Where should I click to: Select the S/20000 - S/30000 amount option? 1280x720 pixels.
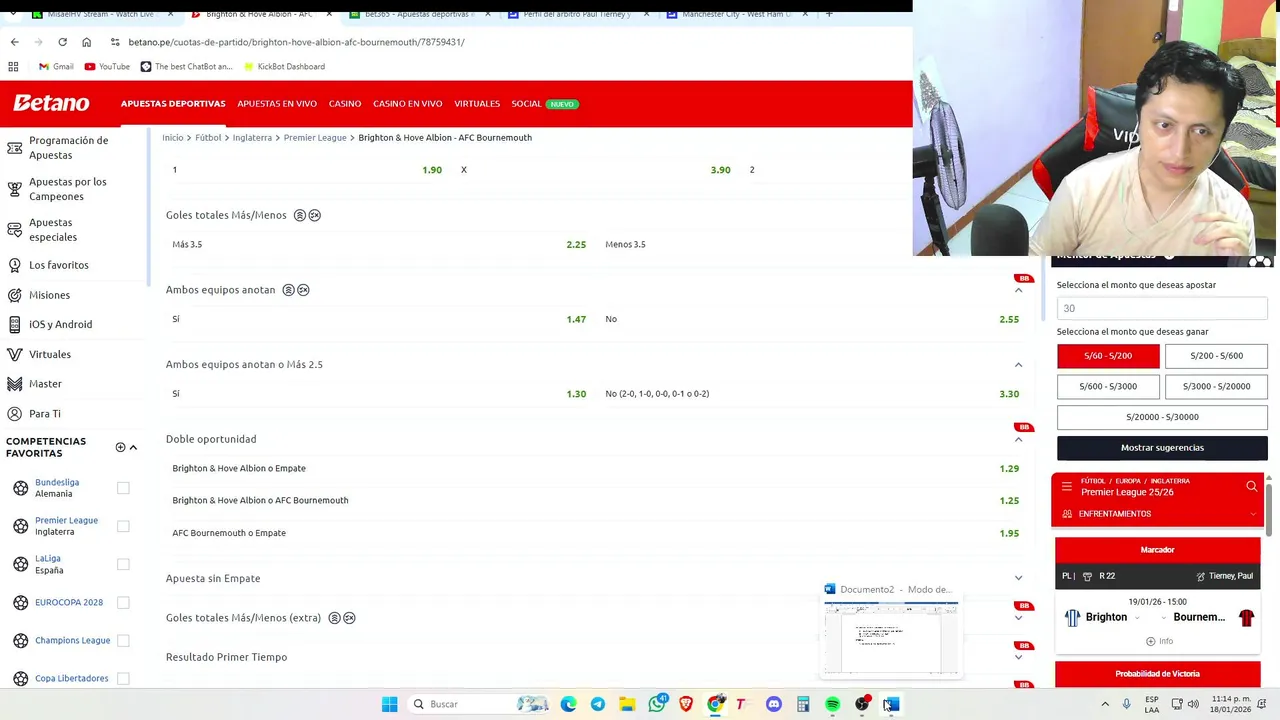1162,417
